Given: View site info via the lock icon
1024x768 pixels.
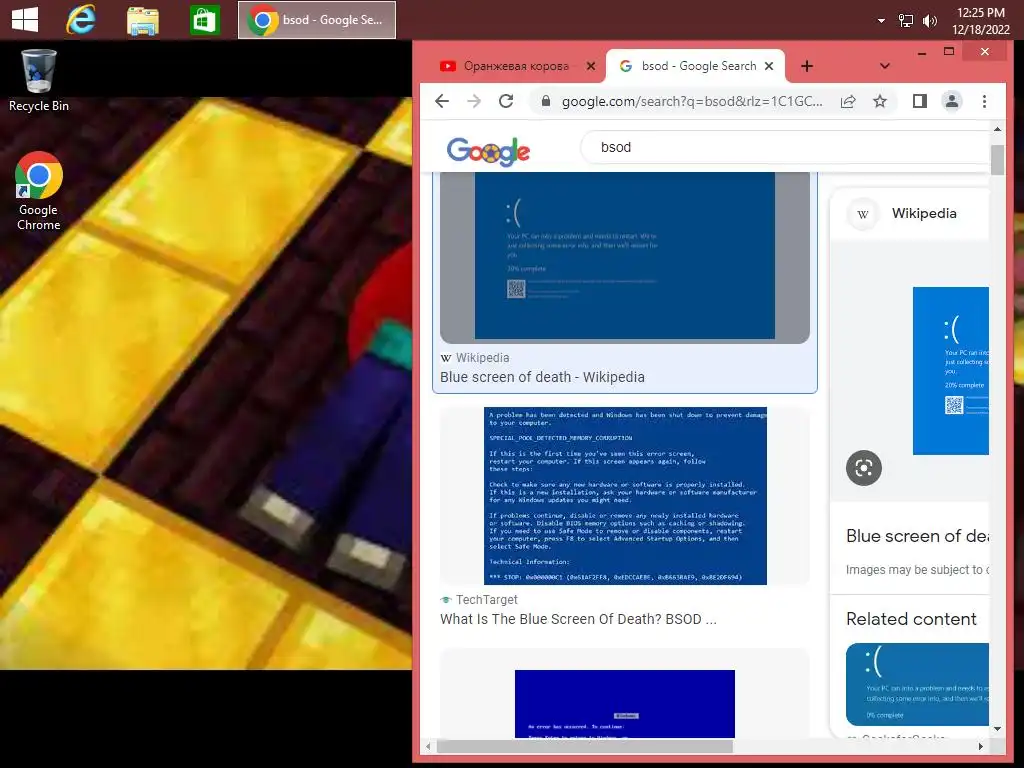Looking at the screenshot, I should [x=545, y=101].
